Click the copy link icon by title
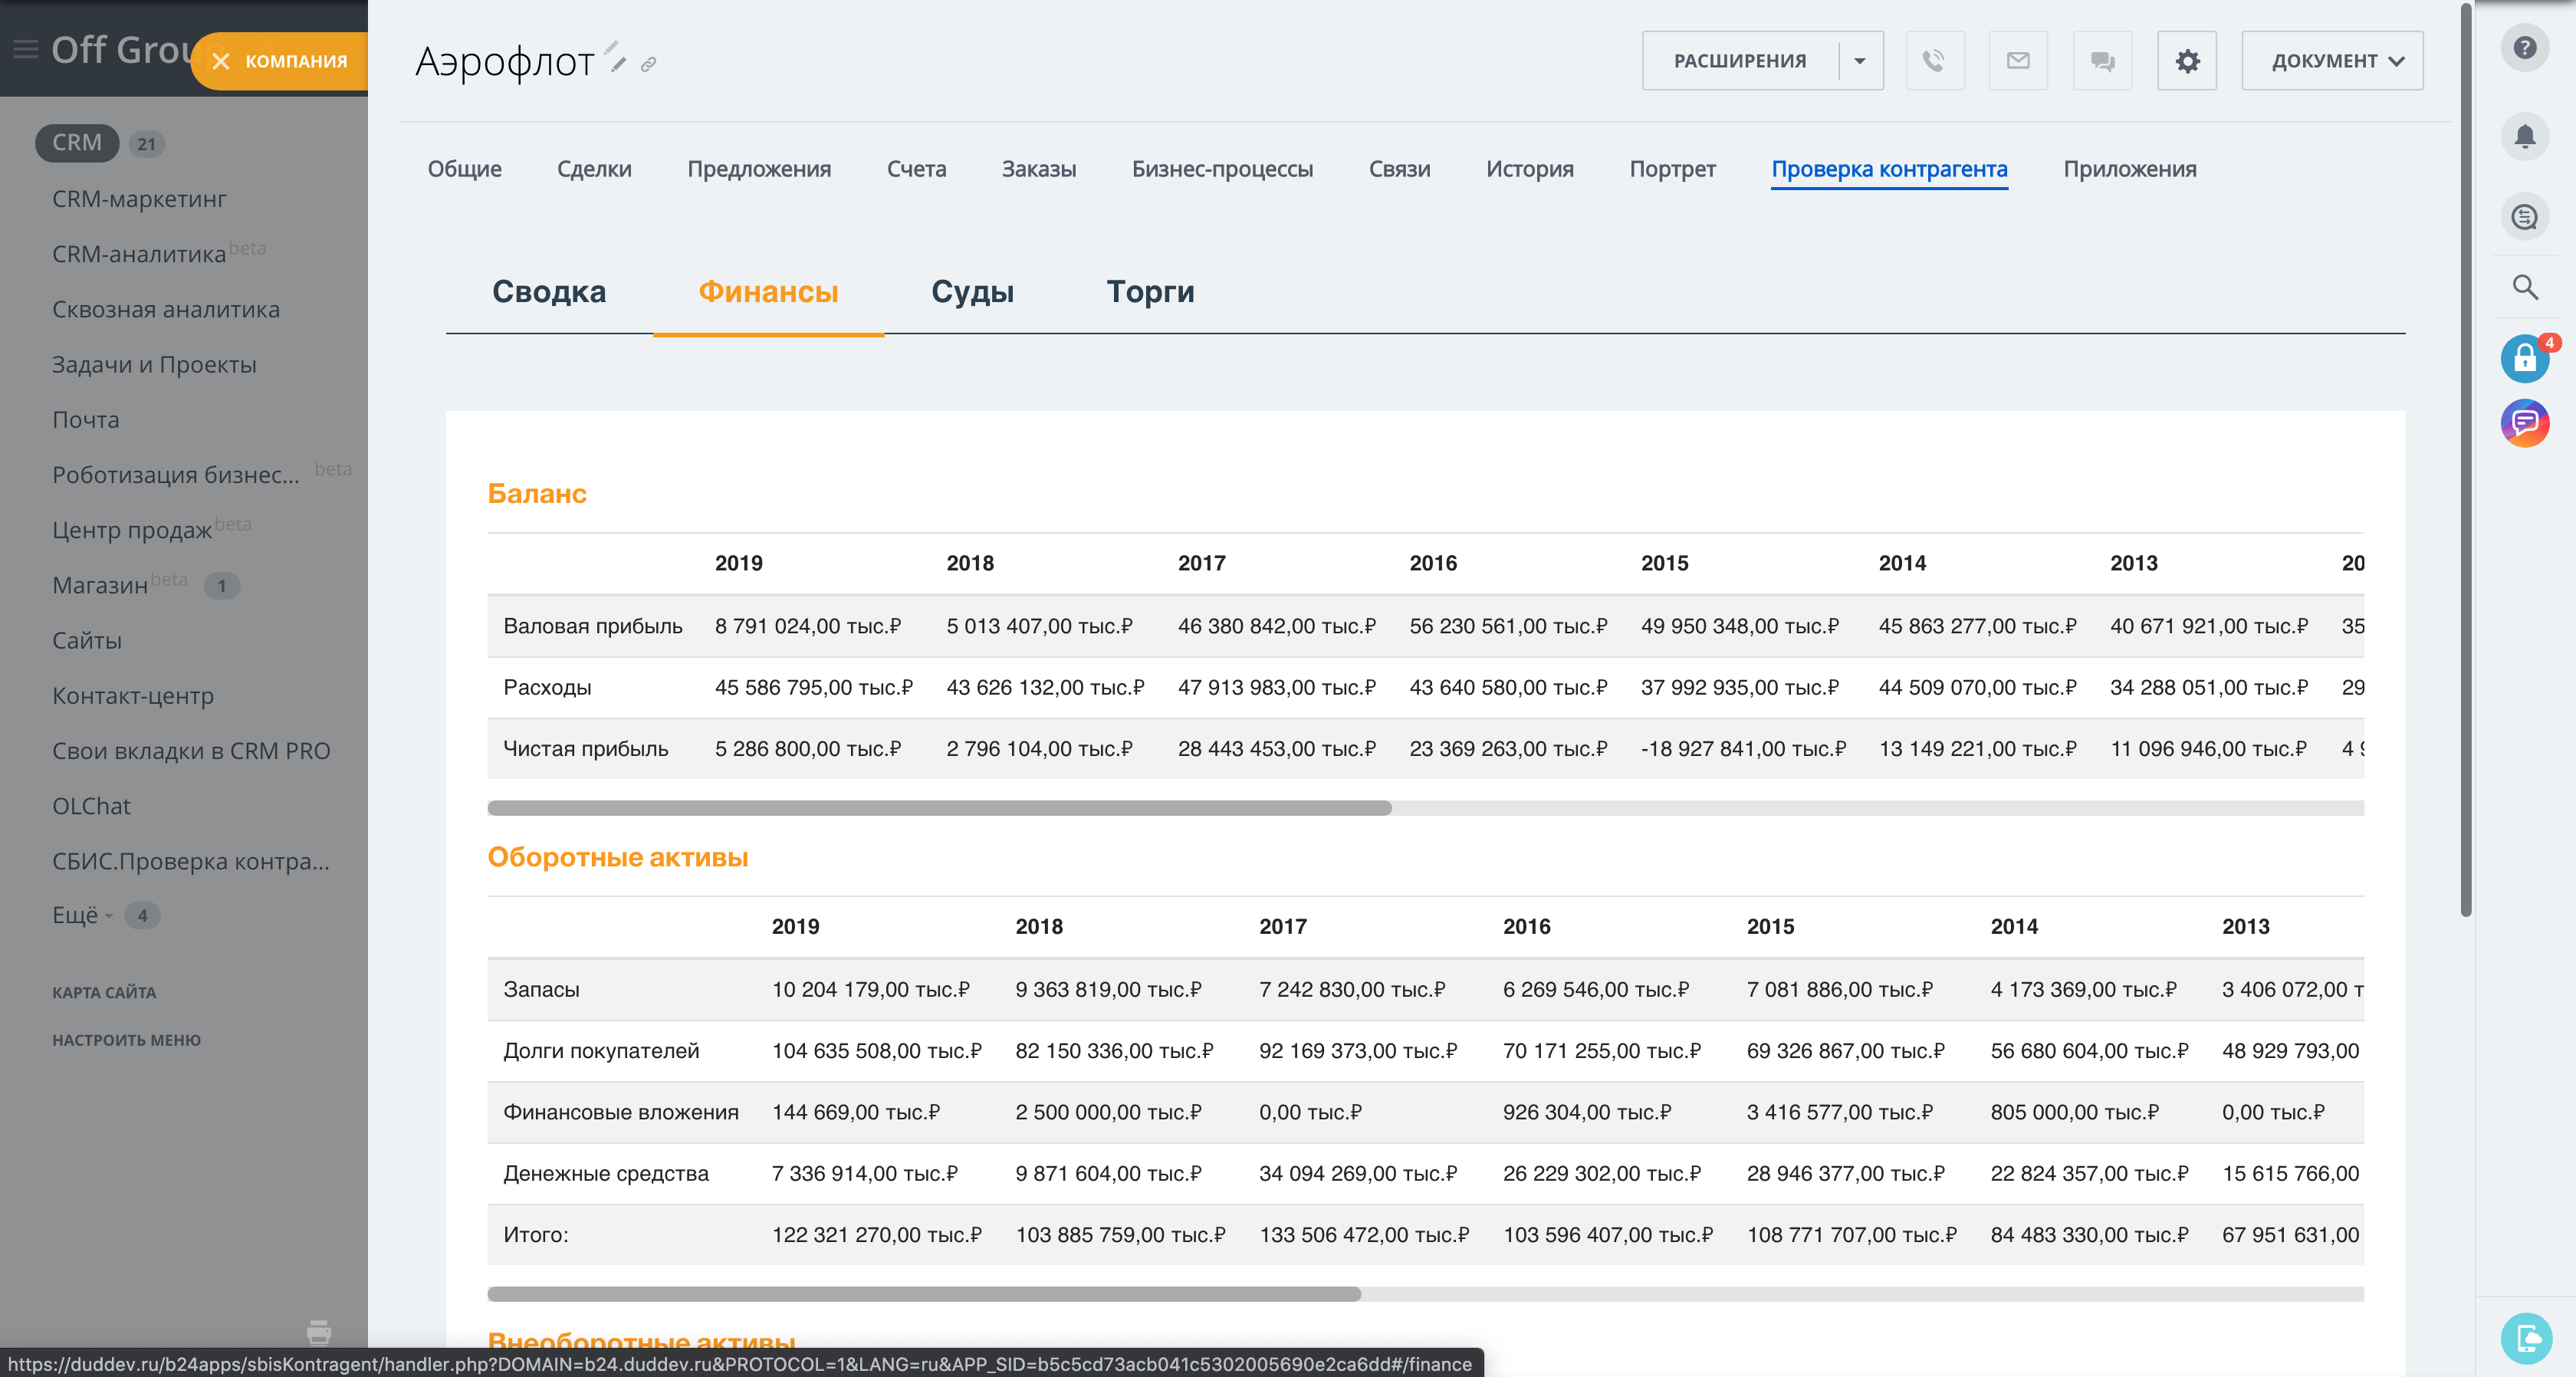Image resolution: width=2576 pixels, height=1377 pixels. point(649,65)
